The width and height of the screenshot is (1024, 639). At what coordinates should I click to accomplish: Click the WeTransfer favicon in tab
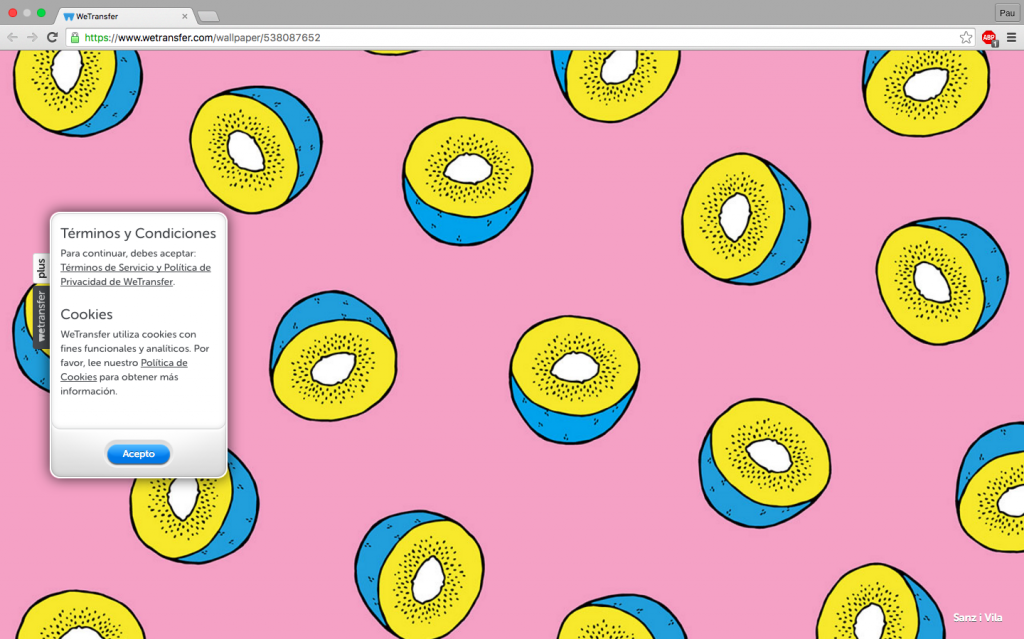click(x=69, y=16)
